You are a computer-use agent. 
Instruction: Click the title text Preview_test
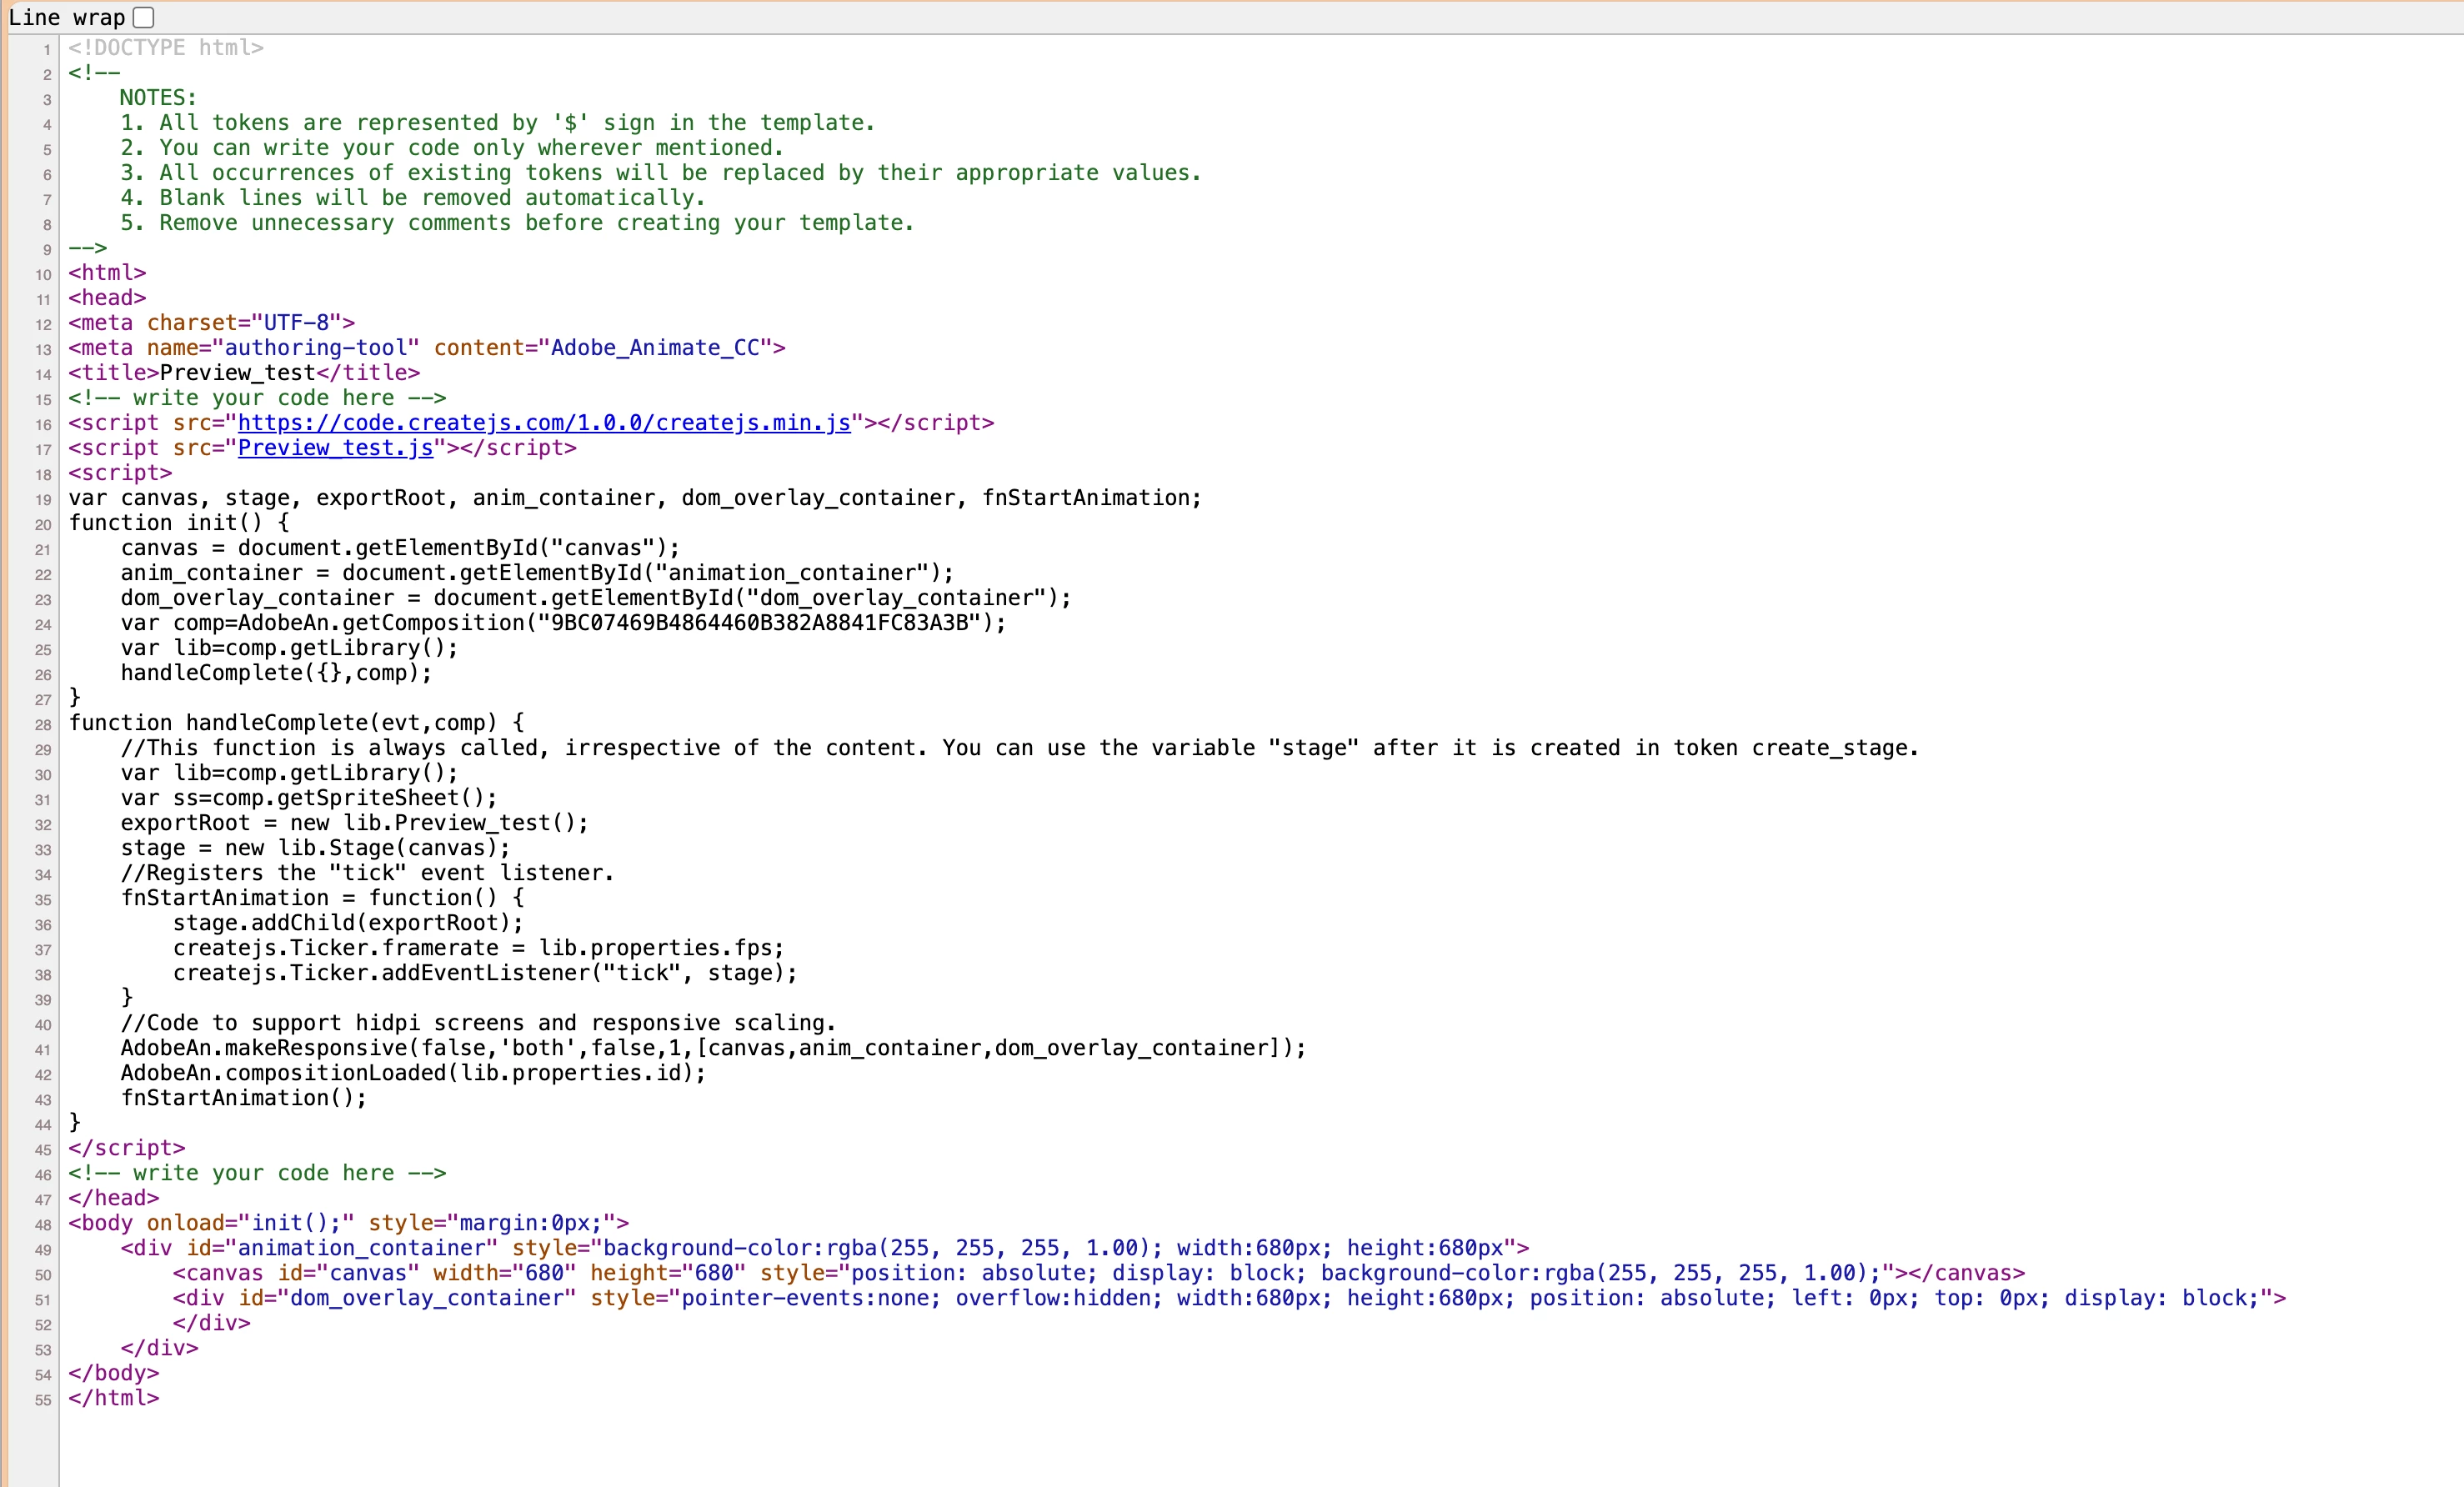click(237, 373)
